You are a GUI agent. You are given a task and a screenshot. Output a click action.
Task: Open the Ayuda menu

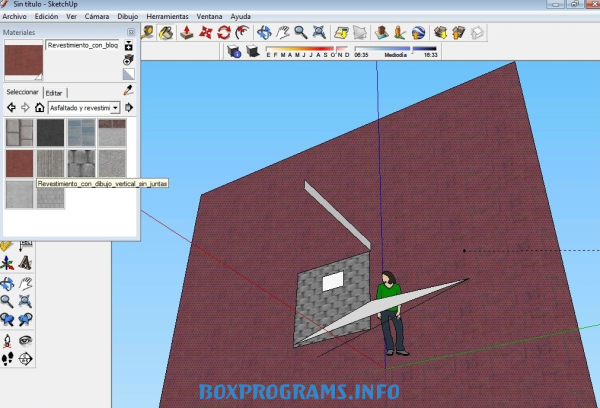240,16
